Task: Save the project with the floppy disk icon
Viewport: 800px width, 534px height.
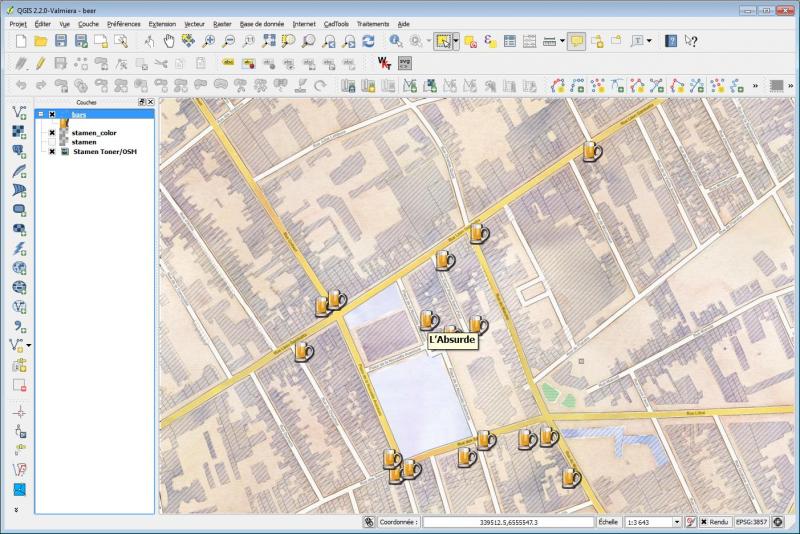Action: [60, 41]
